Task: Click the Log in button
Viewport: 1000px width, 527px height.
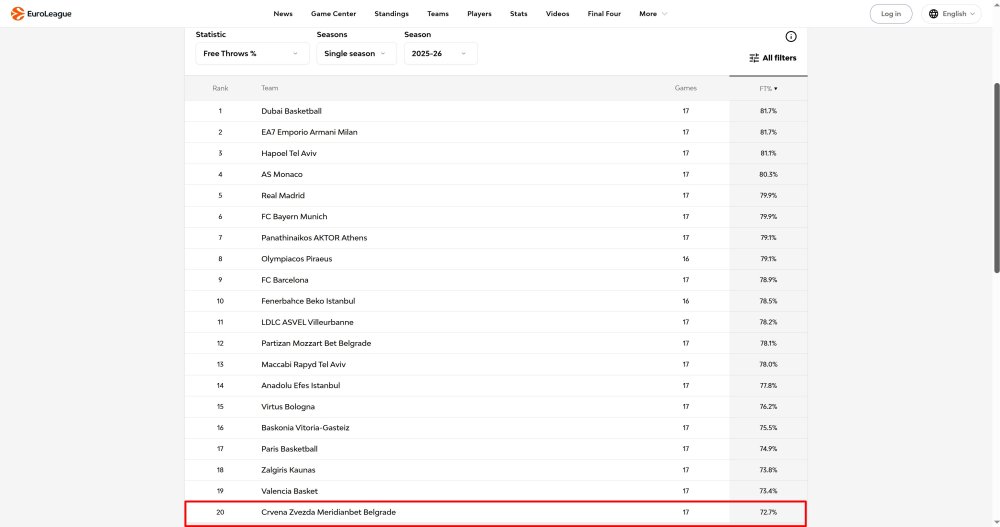Action: (x=891, y=13)
